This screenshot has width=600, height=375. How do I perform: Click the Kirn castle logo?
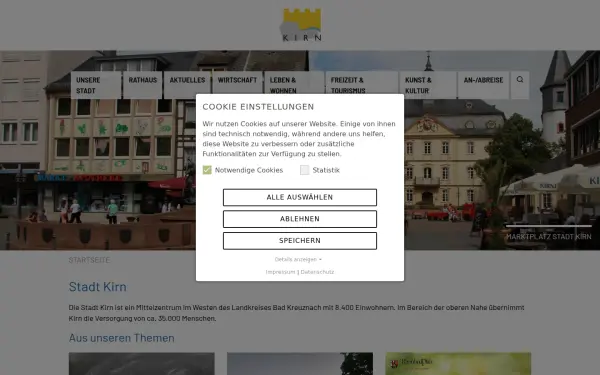[302, 25]
